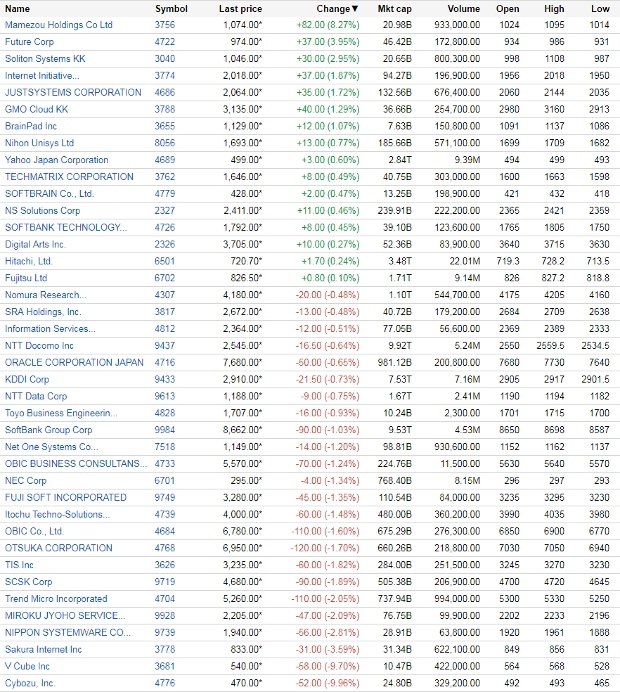Viewport: 620px width, 692px height.
Task: Sort by Last price column header
Action: (x=240, y=9)
